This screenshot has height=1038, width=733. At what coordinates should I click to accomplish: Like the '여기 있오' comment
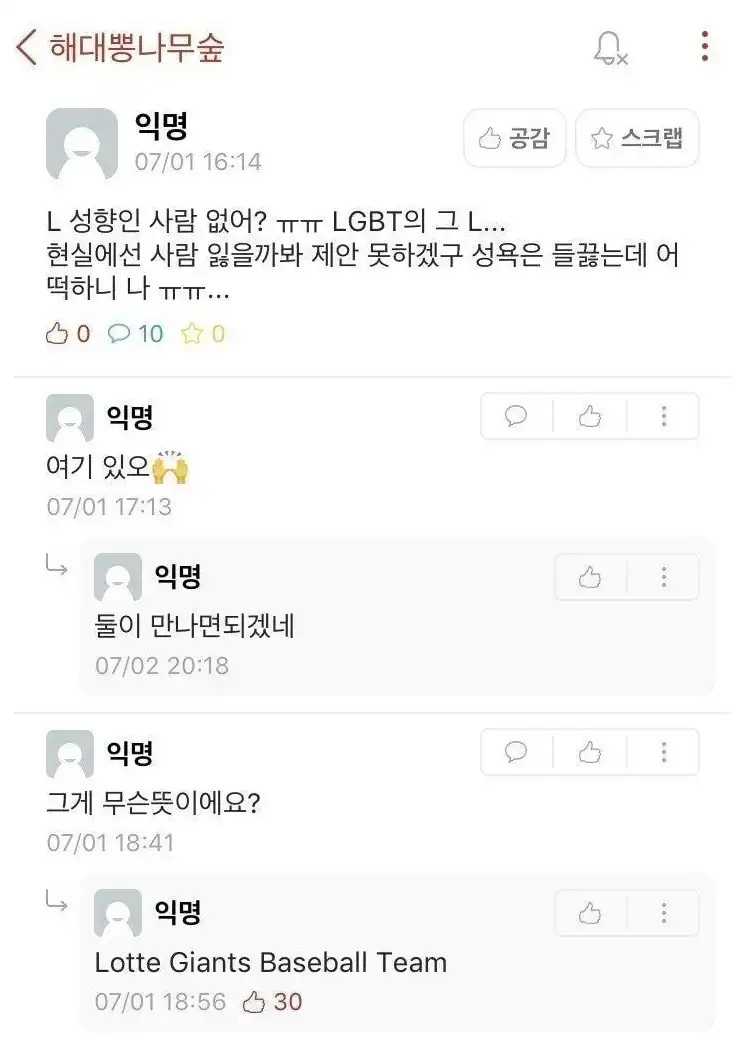click(x=590, y=416)
